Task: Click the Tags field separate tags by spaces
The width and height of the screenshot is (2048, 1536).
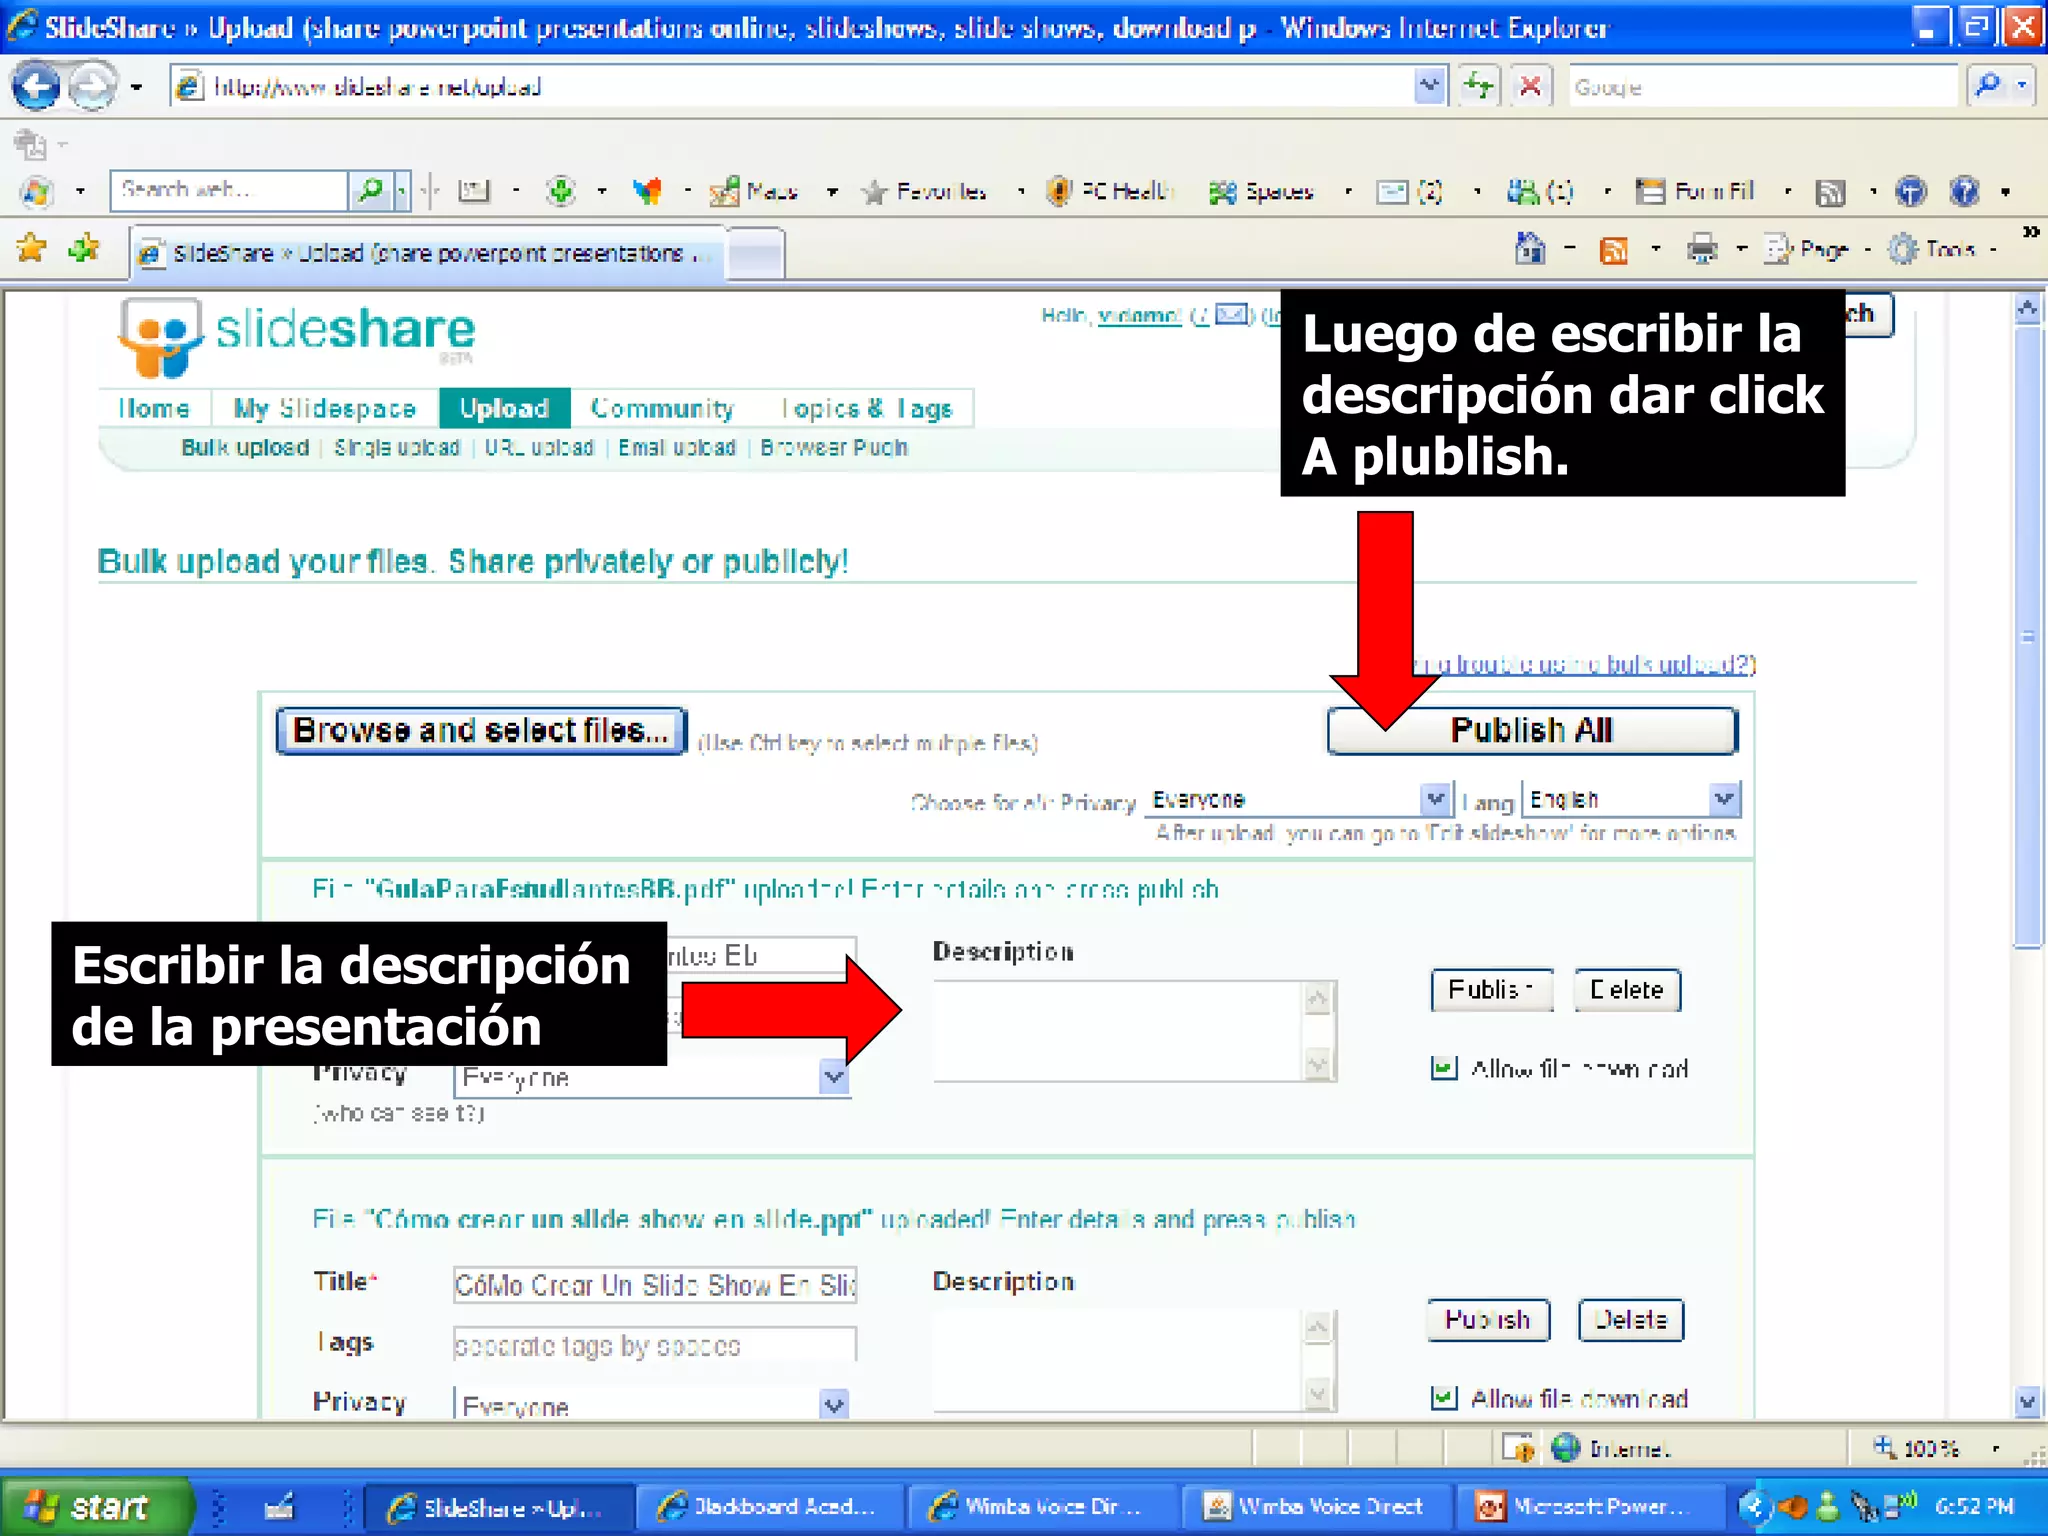Action: [655, 1345]
